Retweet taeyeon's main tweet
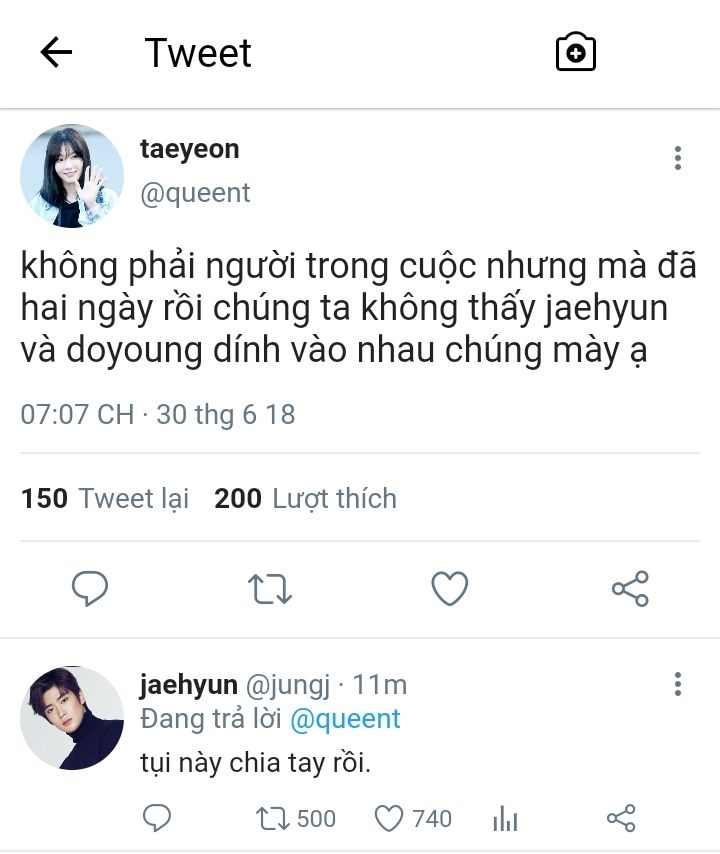The height and width of the screenshot is (854, 720). coord(270,589)
